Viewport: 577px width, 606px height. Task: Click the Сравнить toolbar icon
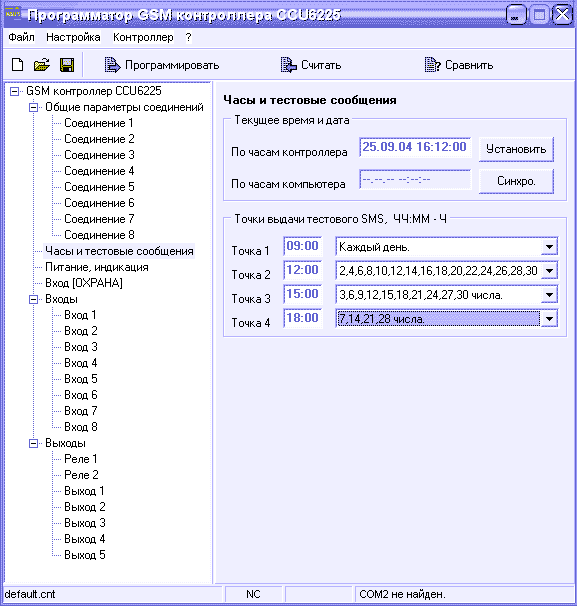click(432, 65)
